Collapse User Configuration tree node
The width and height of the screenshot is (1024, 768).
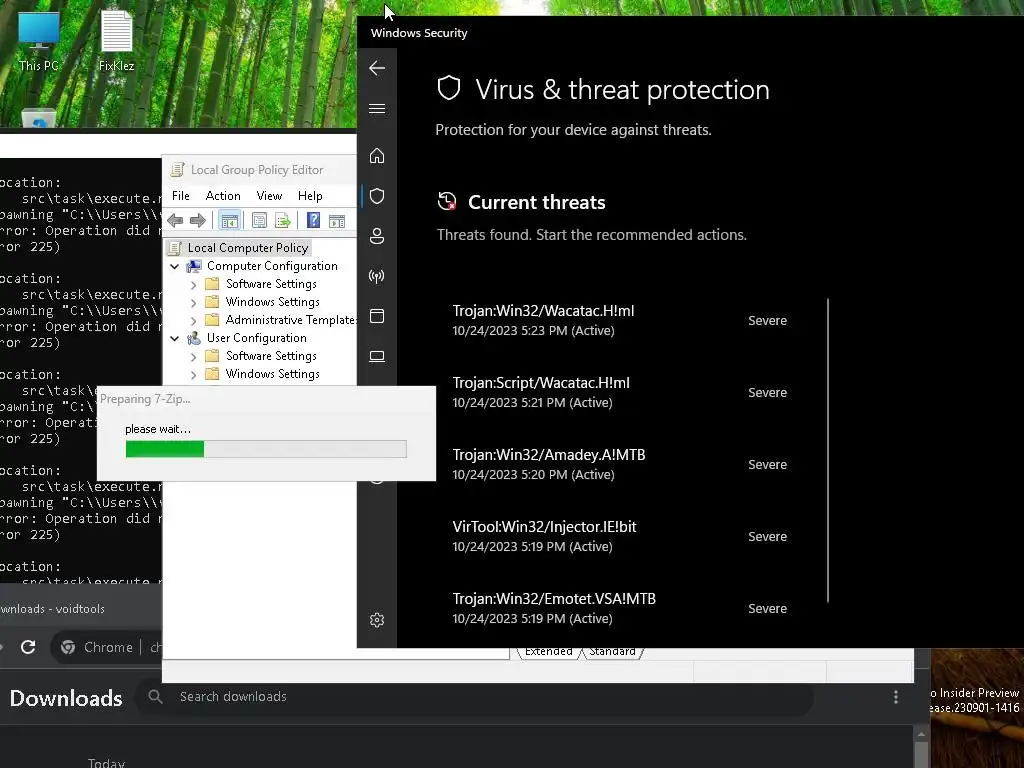174,338
